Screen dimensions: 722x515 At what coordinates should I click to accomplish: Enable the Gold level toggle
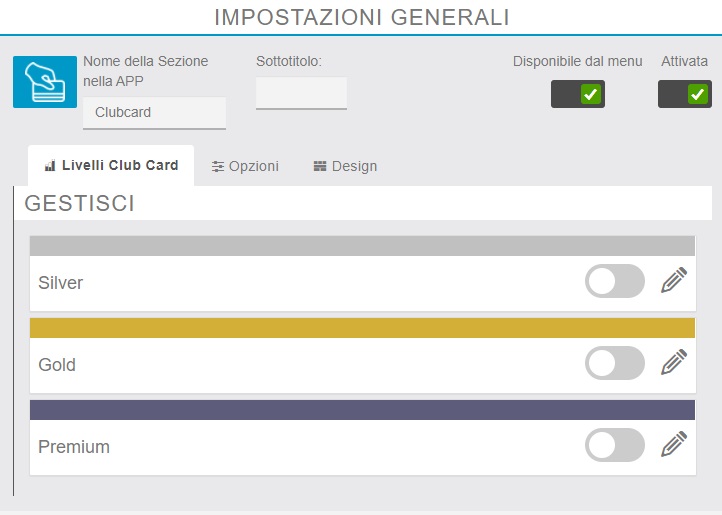pos(614,363)
